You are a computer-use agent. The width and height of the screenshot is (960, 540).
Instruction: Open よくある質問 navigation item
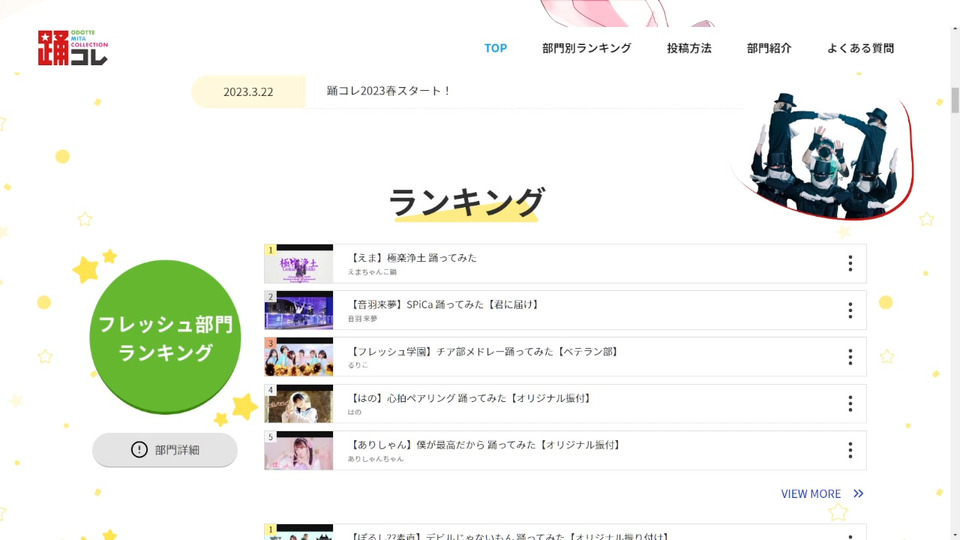click(x=860, y=48)
